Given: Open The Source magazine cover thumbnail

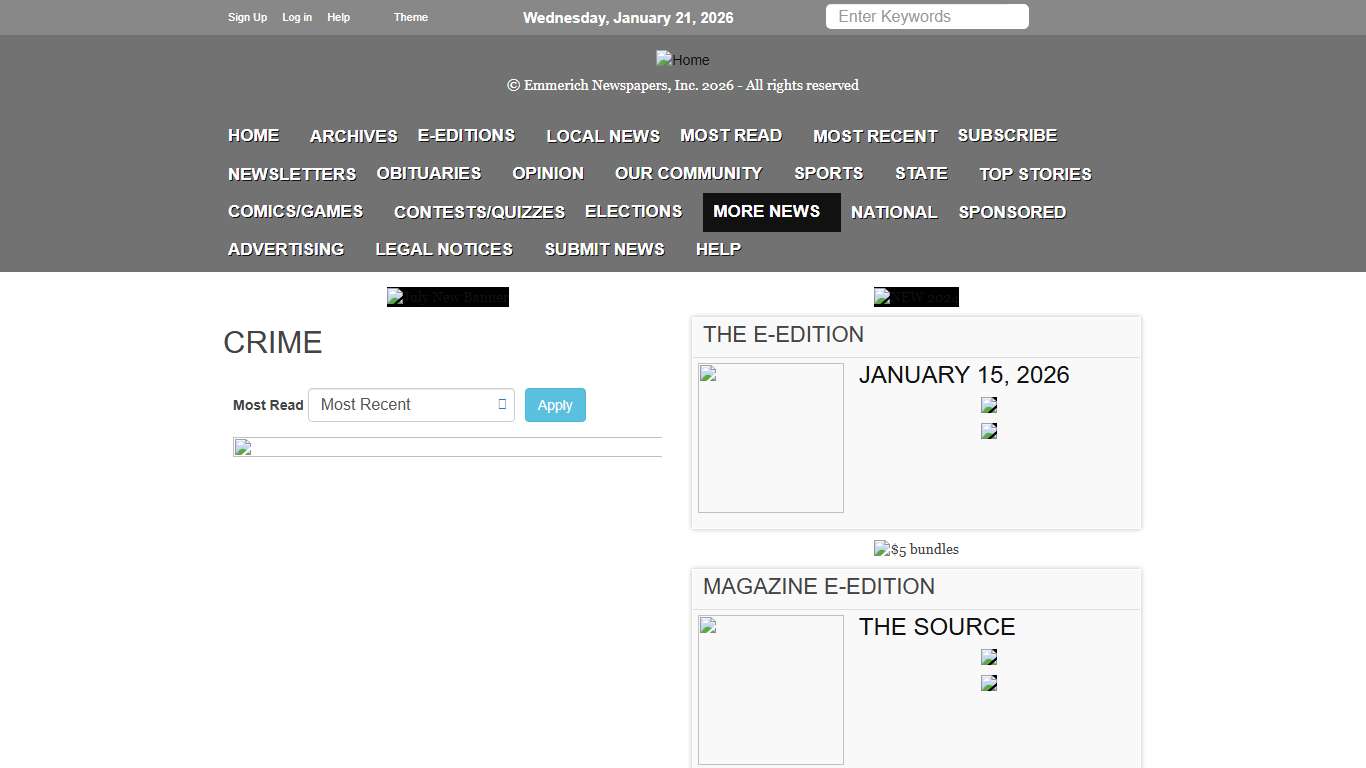Looking at the screenshot, I should pos(770,689).
